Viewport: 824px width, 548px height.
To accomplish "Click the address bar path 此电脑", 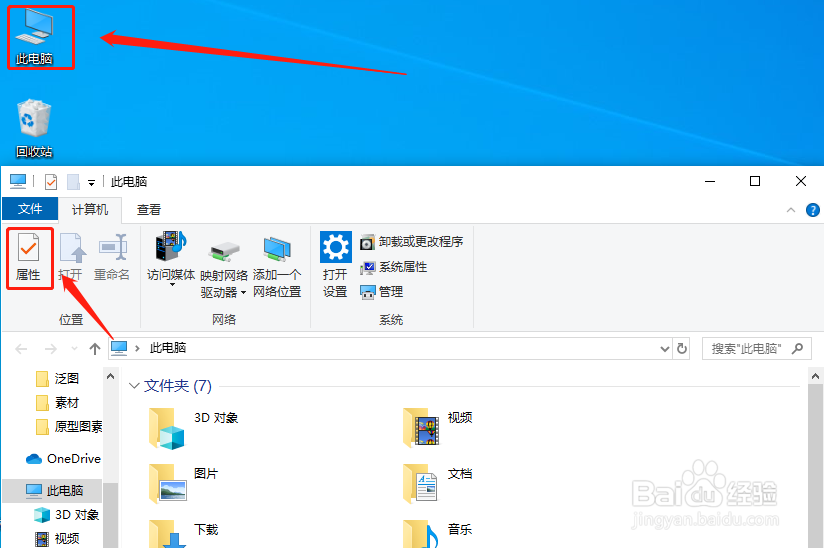I will point(168,348).
